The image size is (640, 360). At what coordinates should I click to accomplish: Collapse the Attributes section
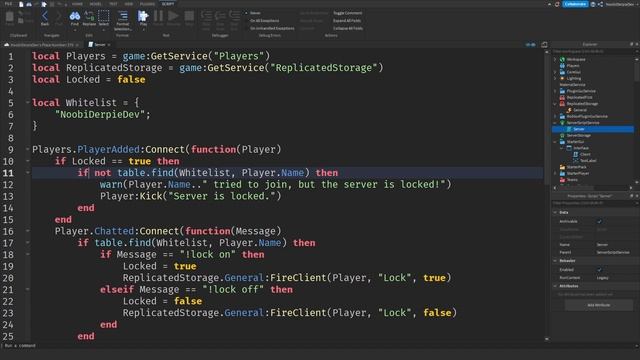pos(555,286)
